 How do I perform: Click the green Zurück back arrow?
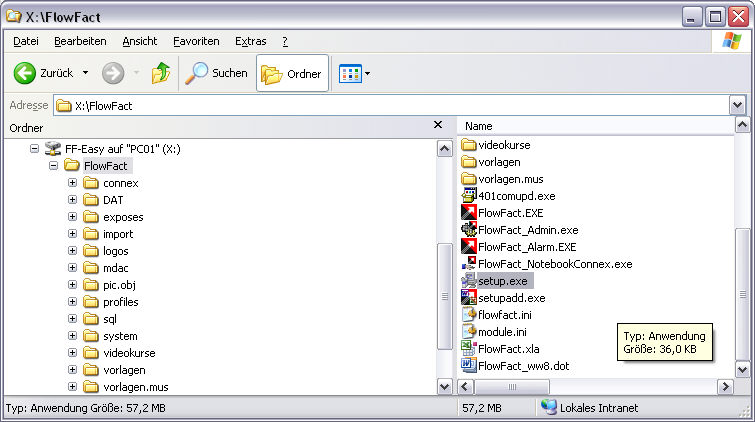25,73
